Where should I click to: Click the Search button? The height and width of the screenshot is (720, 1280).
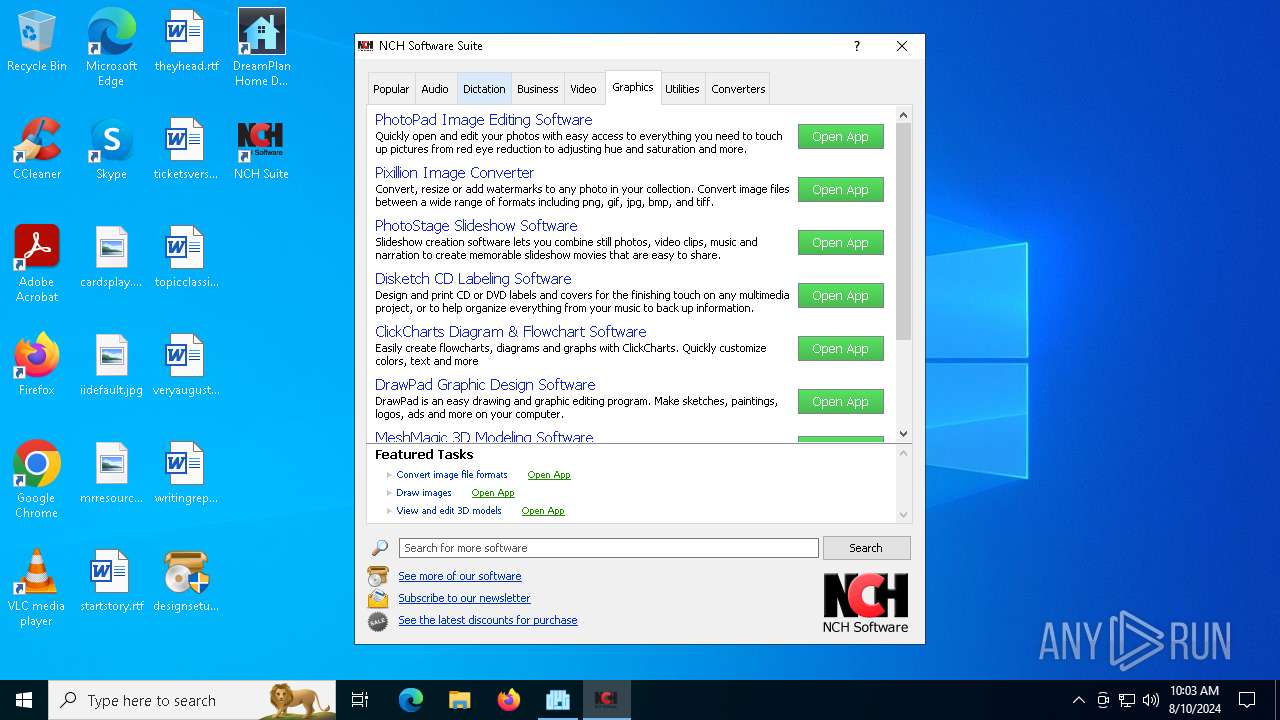866,548
